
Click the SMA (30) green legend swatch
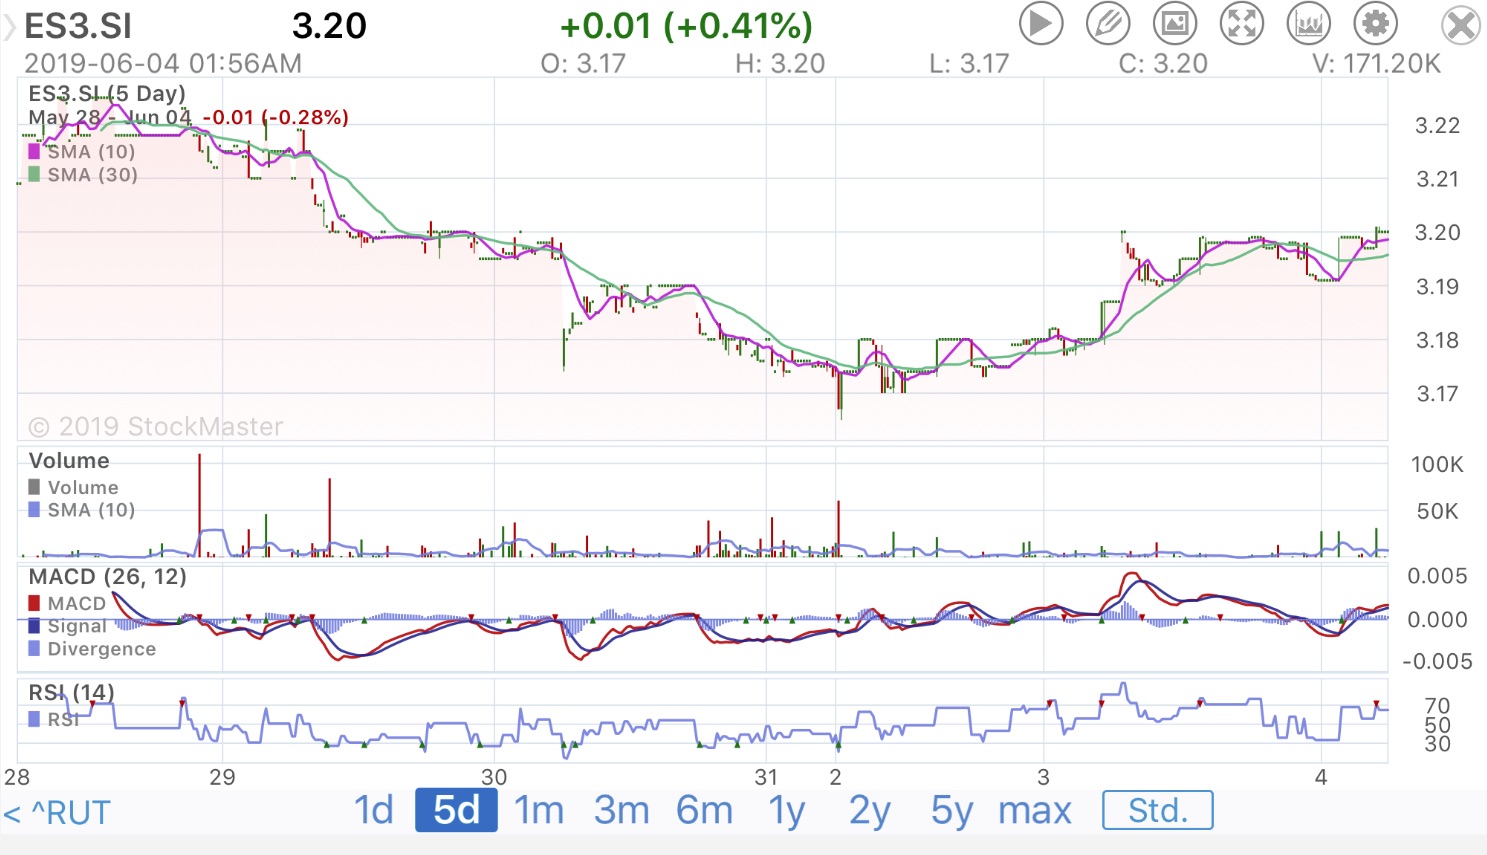tap(34, 175)
